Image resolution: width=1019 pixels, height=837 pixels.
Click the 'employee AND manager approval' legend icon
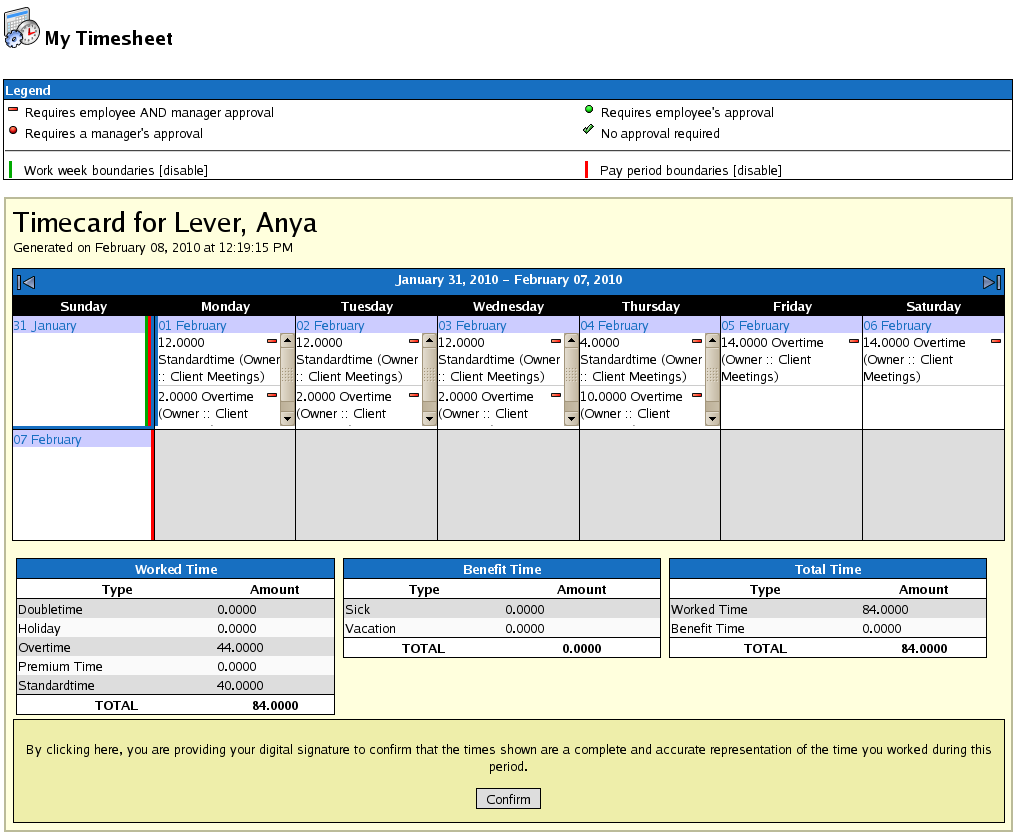point(12,112)
